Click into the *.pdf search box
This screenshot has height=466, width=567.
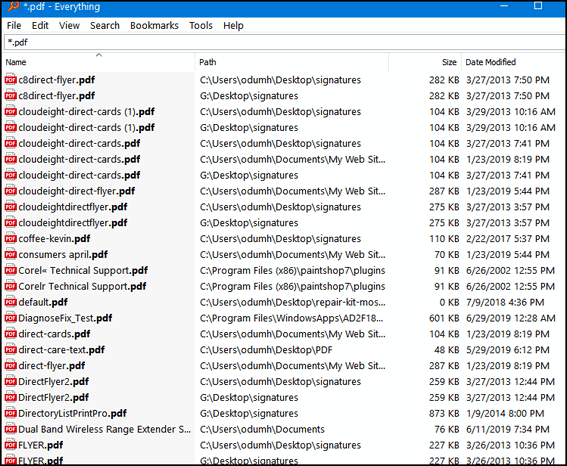pos(285,42)
